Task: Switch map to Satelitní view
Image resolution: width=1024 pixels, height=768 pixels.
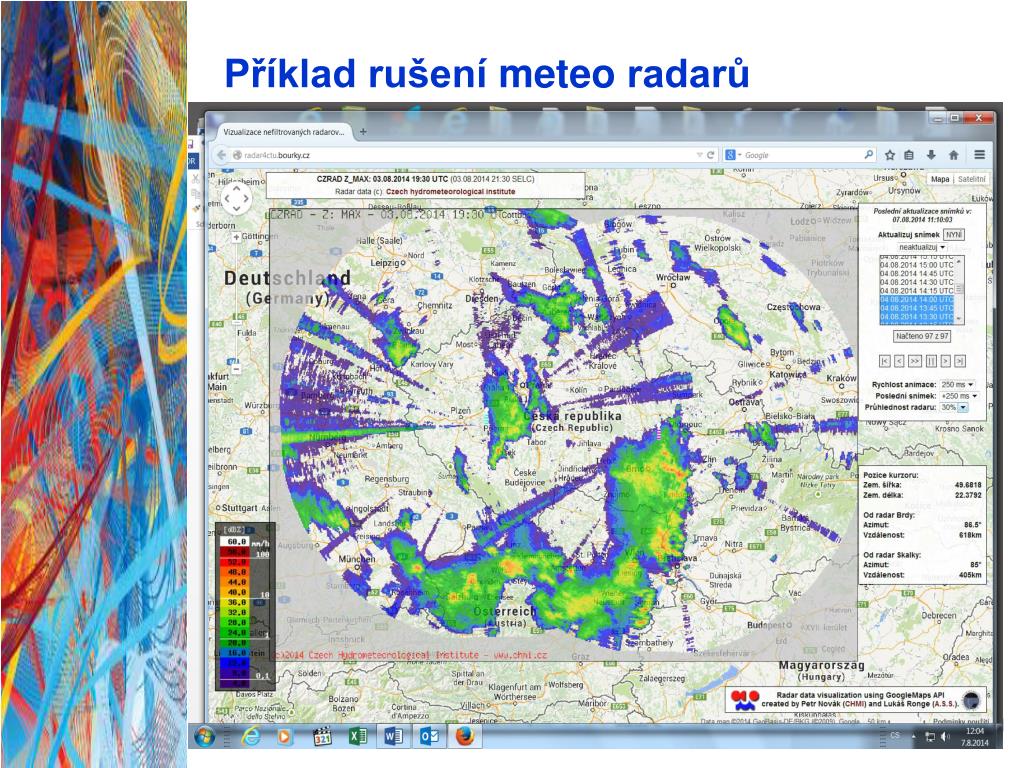Action: pyautogui.click(x=972, y=179)
